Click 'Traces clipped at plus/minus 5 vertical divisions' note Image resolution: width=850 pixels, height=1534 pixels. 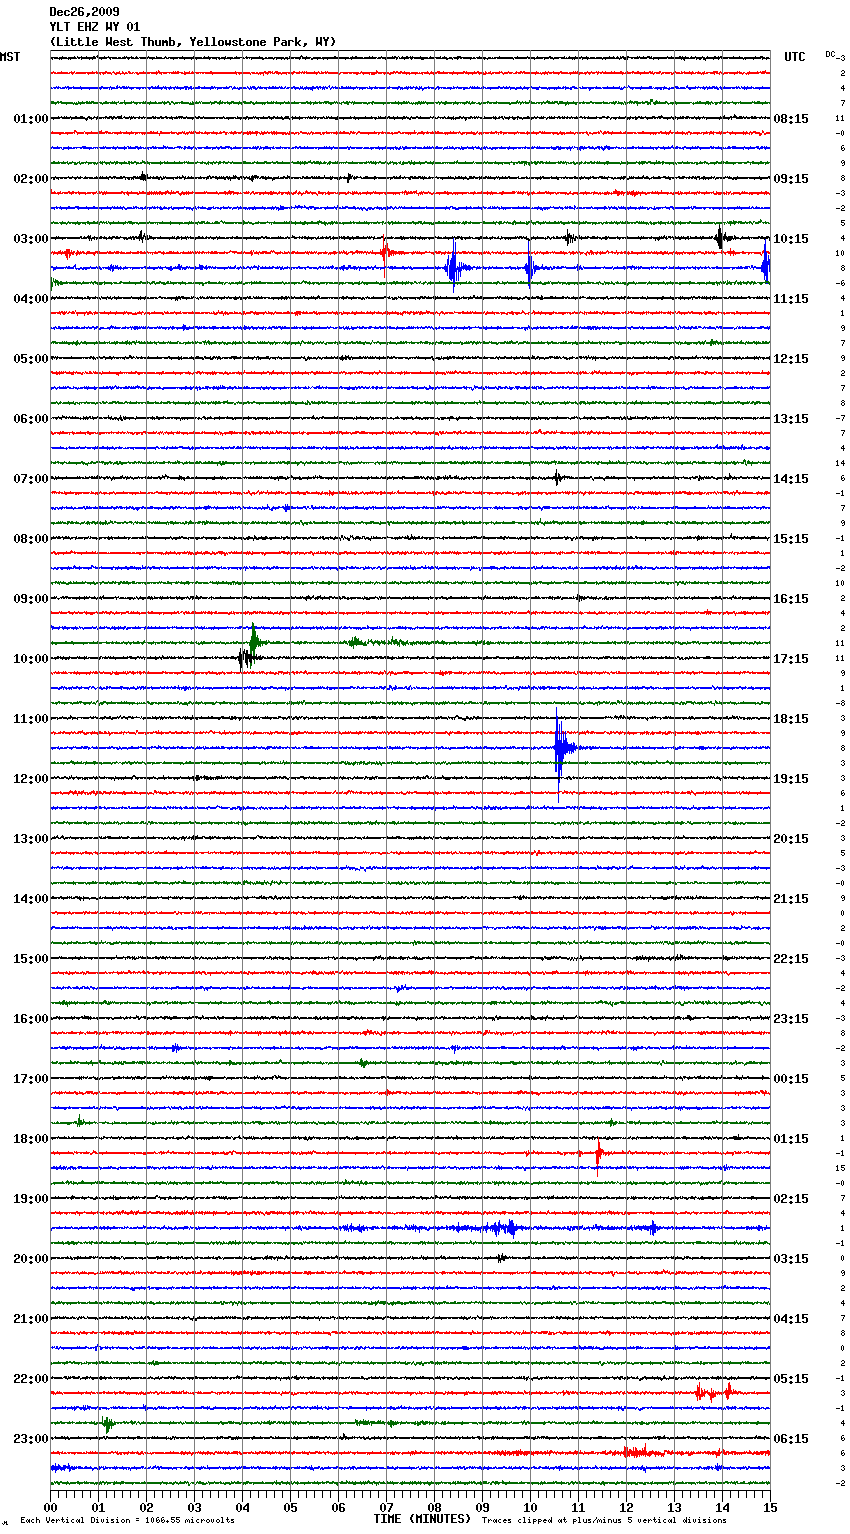[x=604, y=1520]
